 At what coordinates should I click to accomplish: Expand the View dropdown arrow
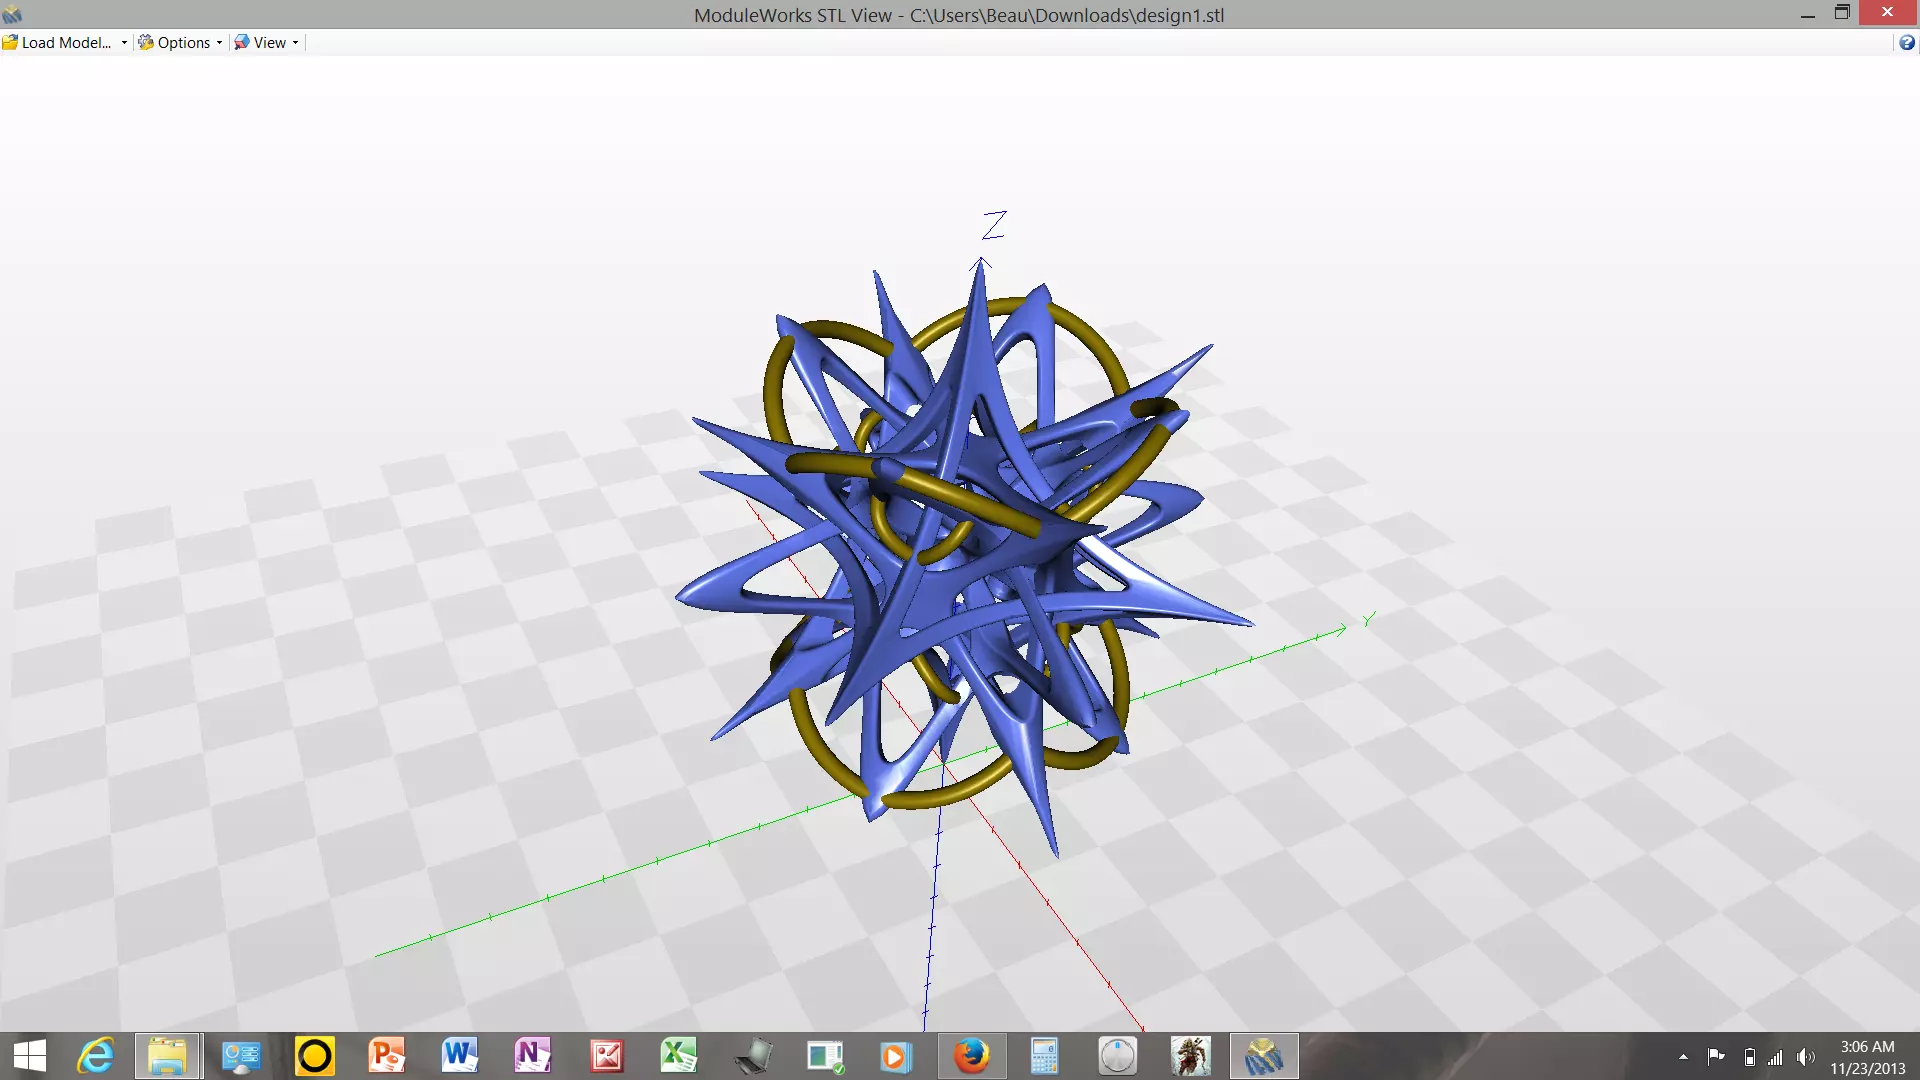pyautogui.click(x=295, y=42)
